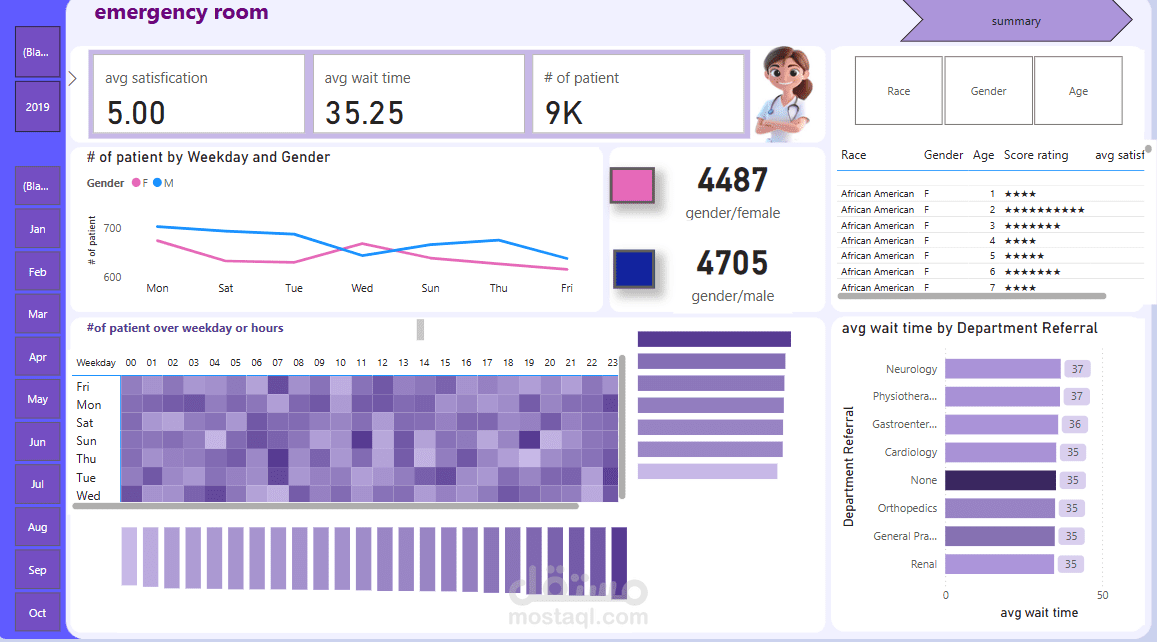Click the Wed row label in heatmap

point(88,496)
